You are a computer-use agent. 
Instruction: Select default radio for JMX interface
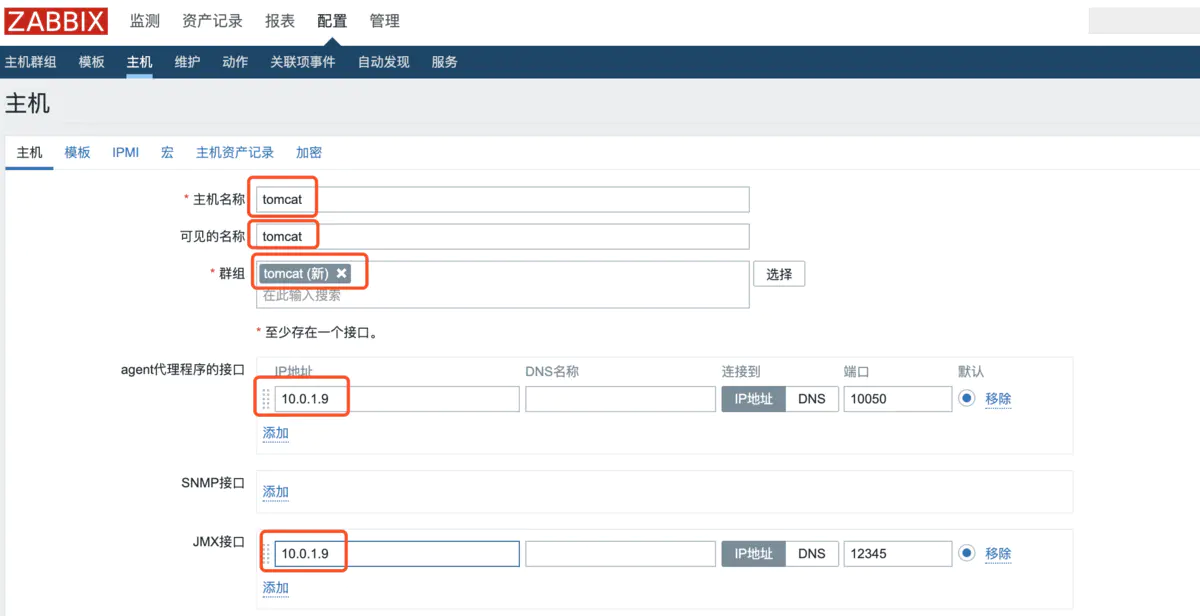(x=966, y=553)
